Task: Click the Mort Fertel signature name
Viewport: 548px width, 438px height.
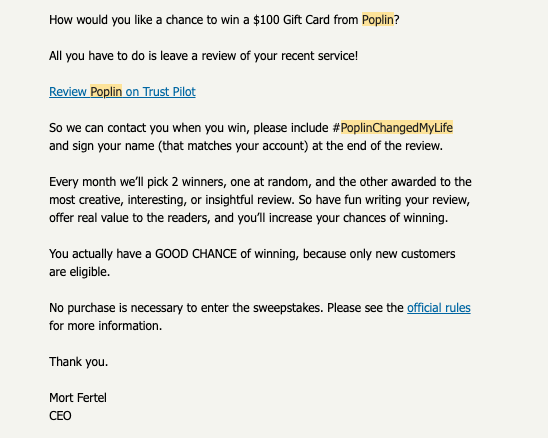Action: (x=78, y=397)
